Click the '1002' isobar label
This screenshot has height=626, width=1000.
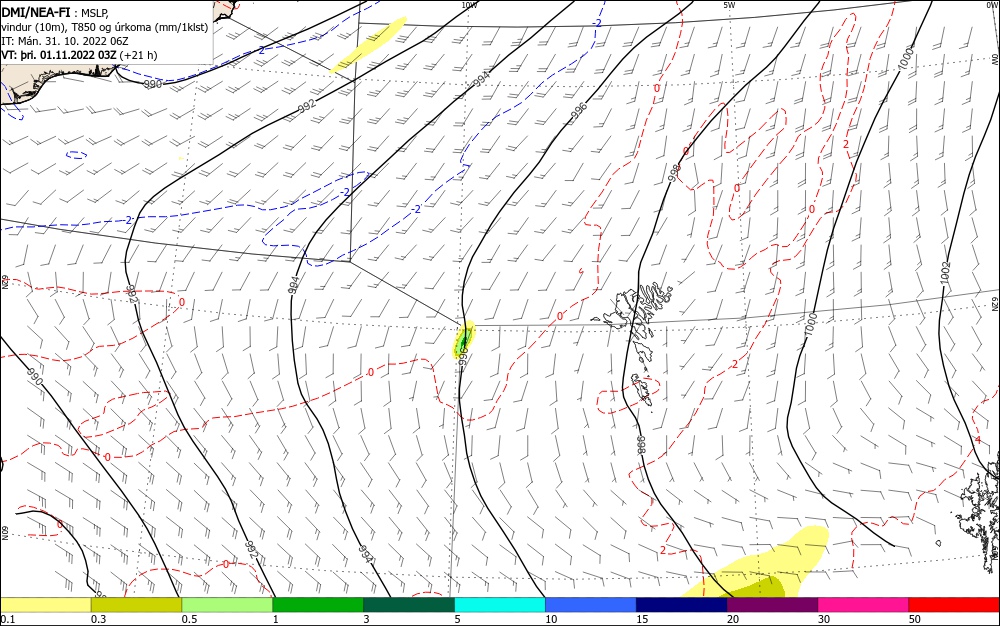click(945, 273)
